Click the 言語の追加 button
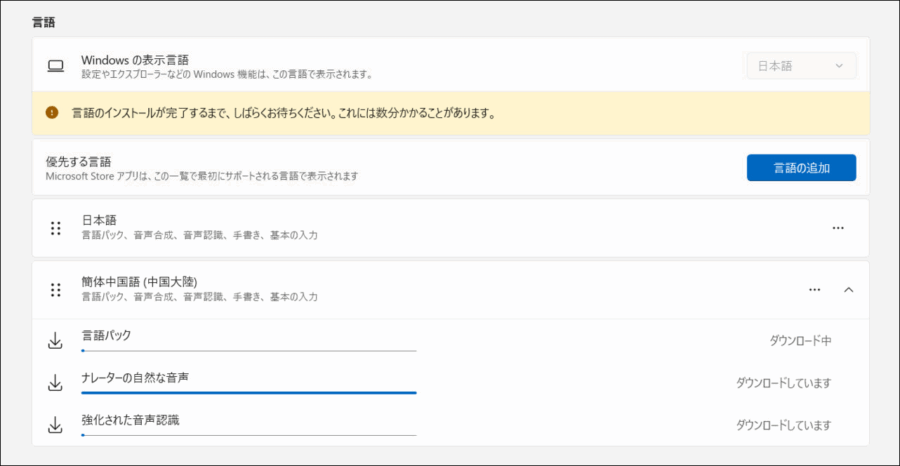Image resolution: width=900 pixels, height=466 pixels. pyautogui.click(x=801, y=168)
